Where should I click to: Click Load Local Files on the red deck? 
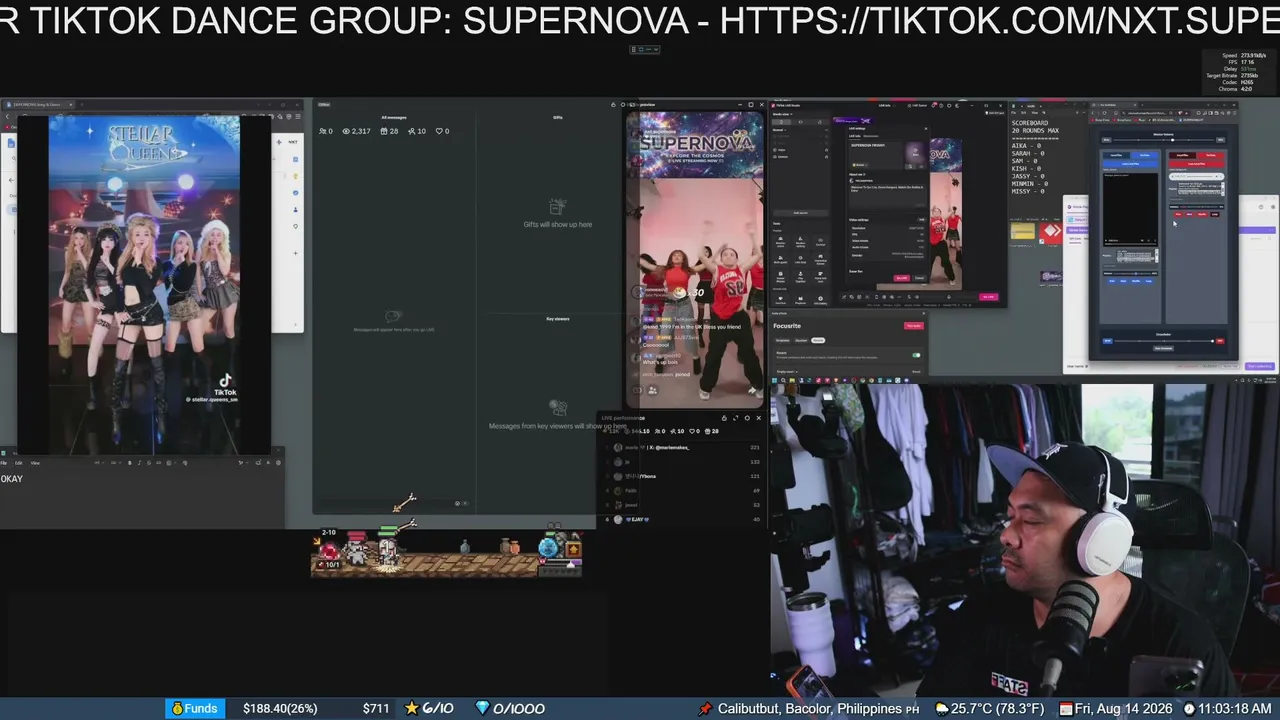(1197, 164)
